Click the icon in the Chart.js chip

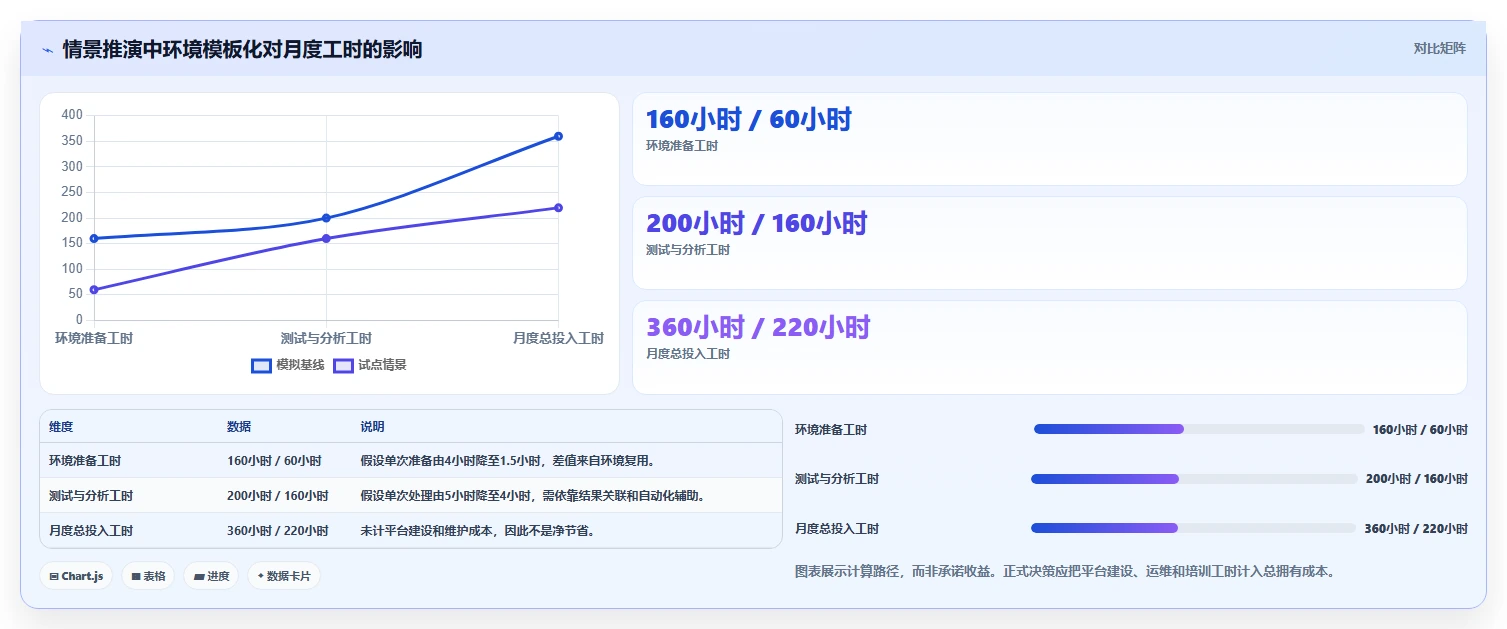[x=53, y=577]
